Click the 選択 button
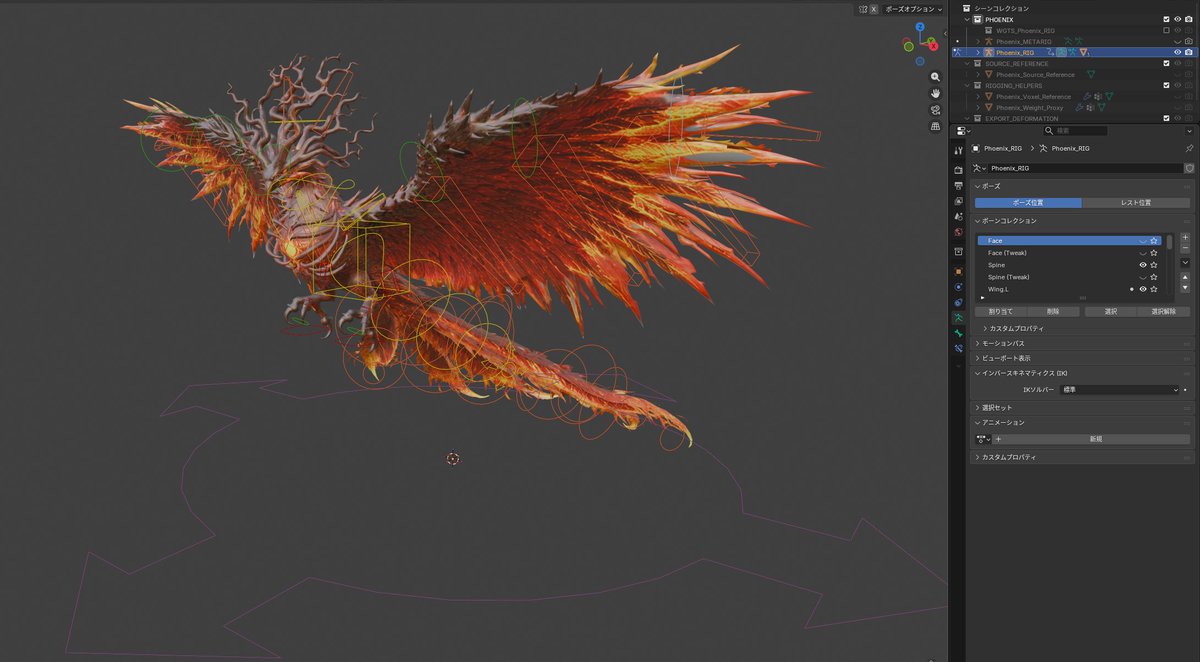This screenshot has width=1200, height=662. pos(1111,312)
